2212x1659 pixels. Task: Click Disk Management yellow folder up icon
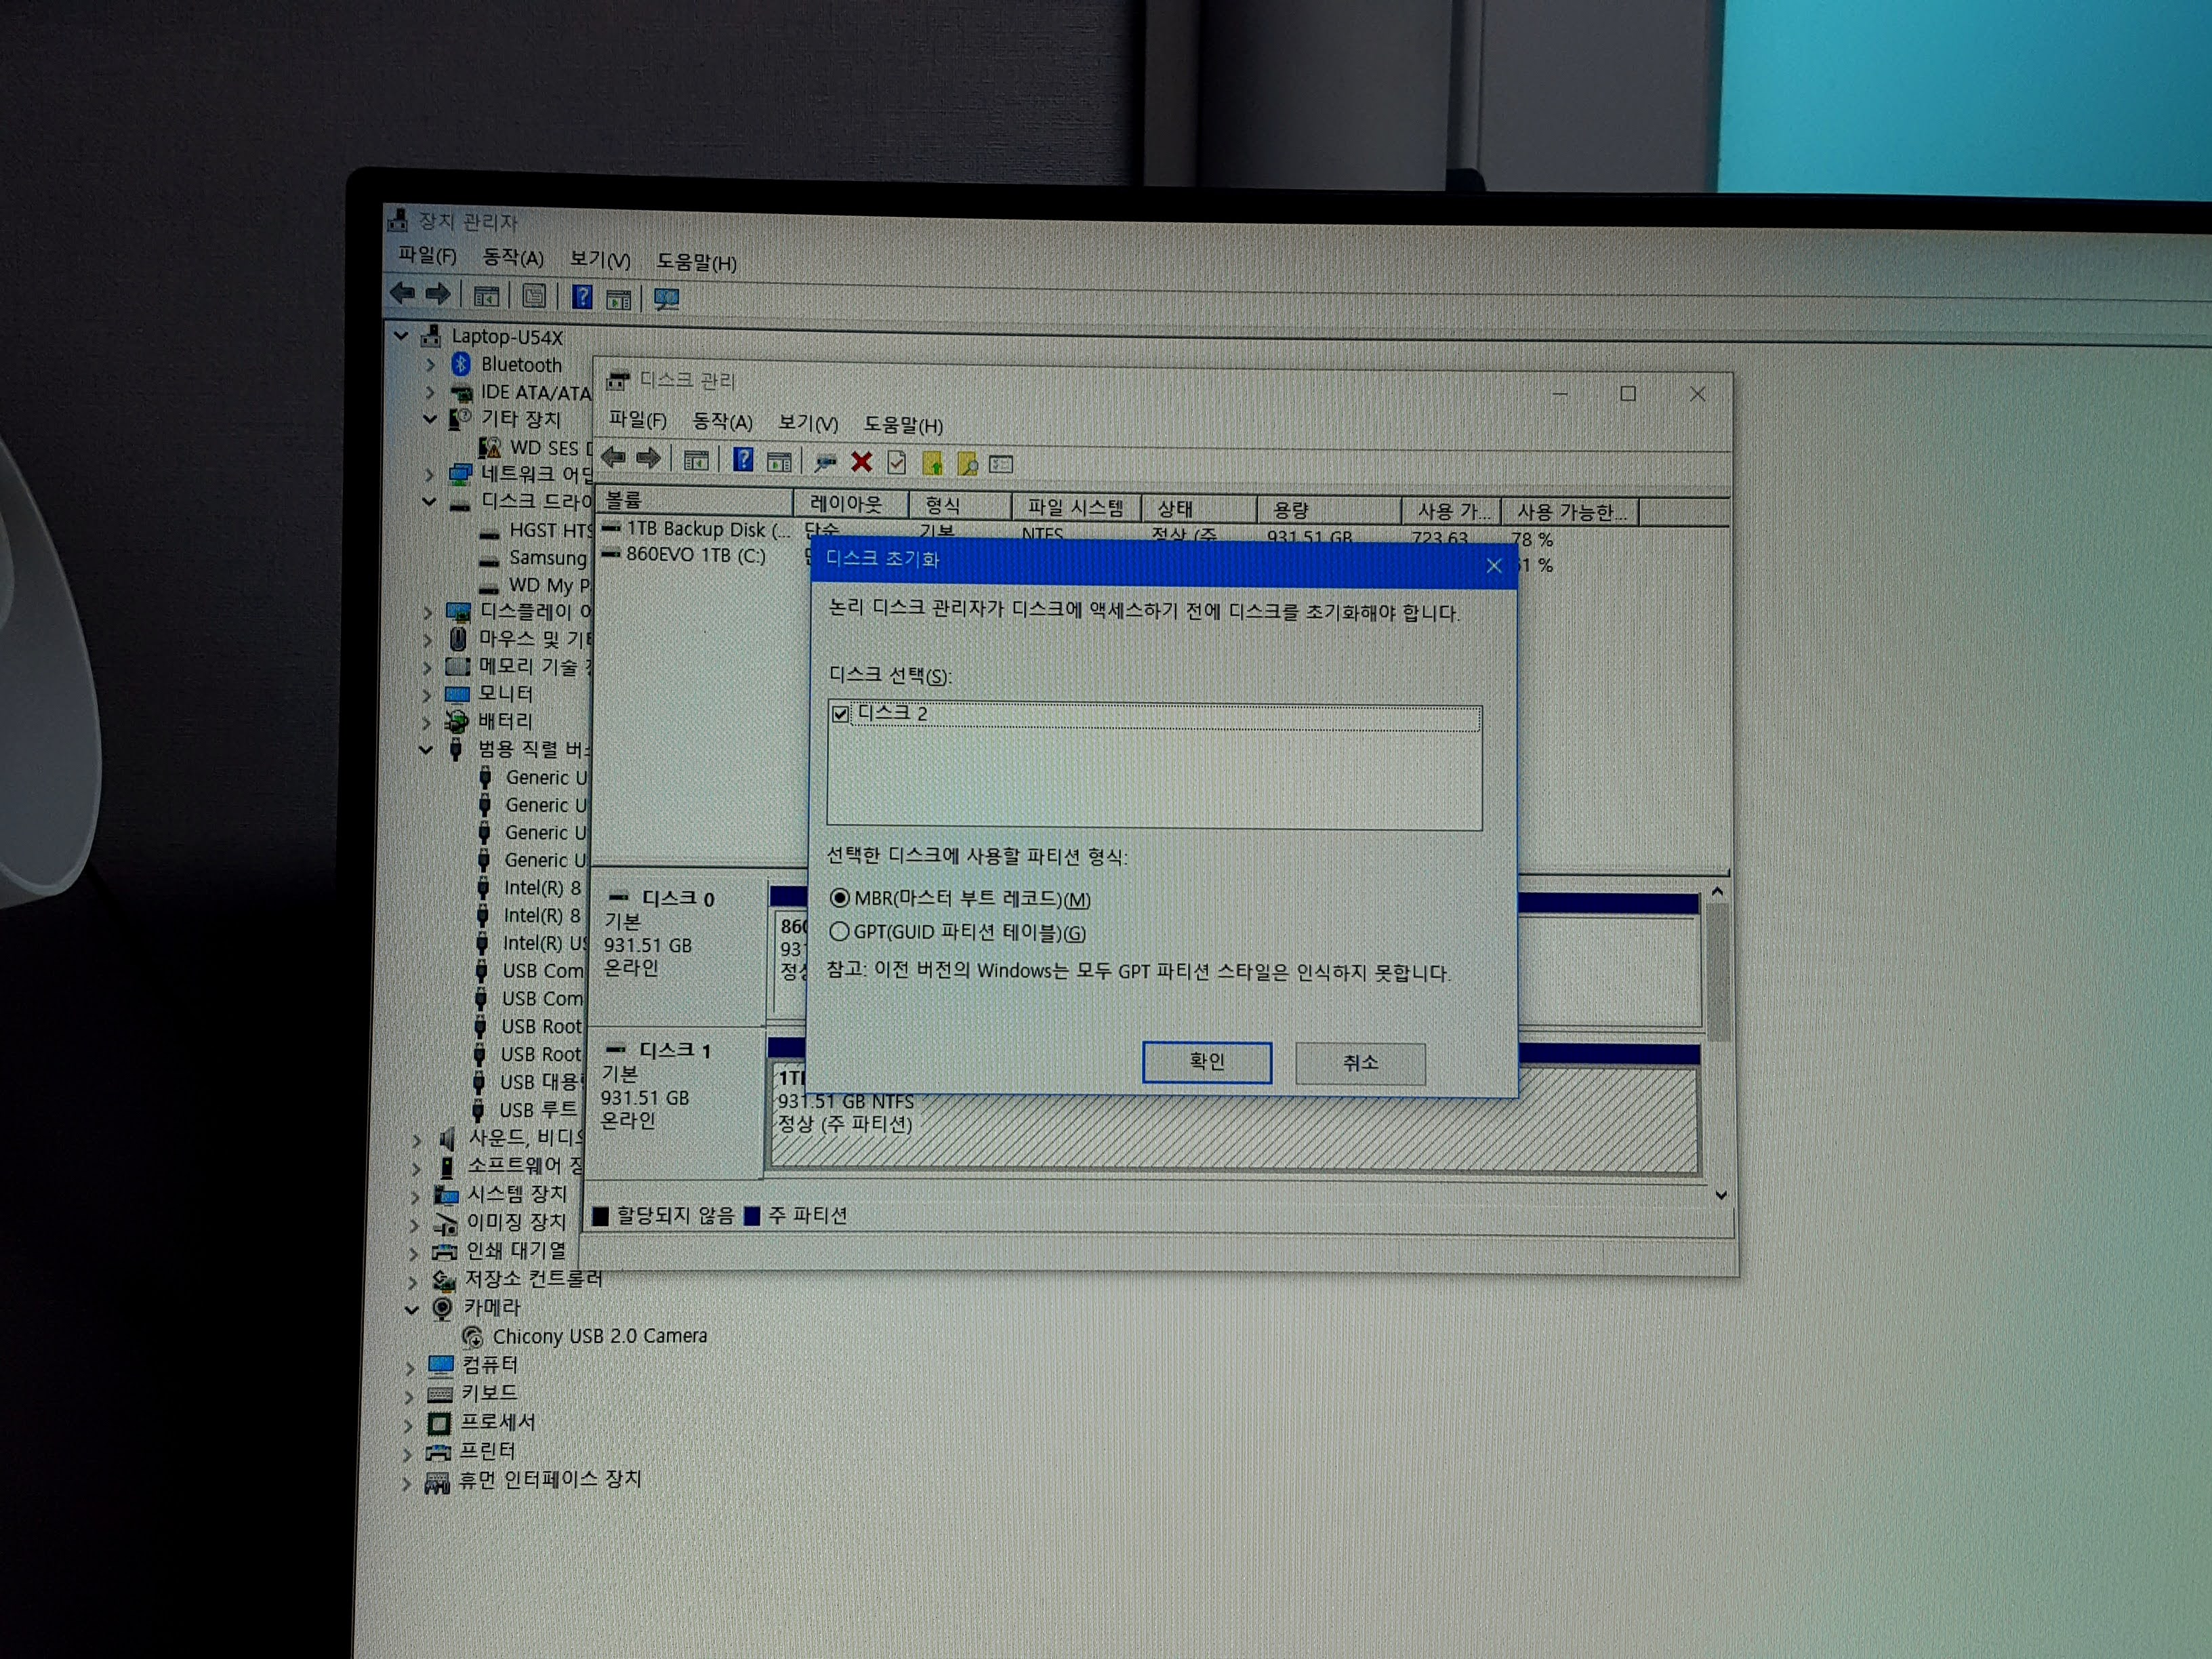click(932, 463)
